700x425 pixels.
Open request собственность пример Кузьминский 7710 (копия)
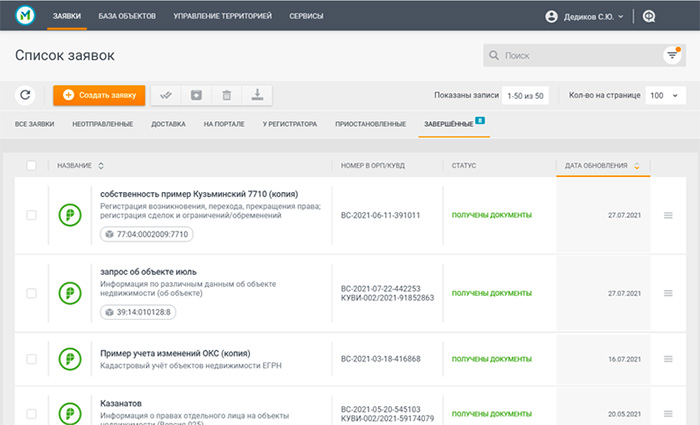pos(199,194)
